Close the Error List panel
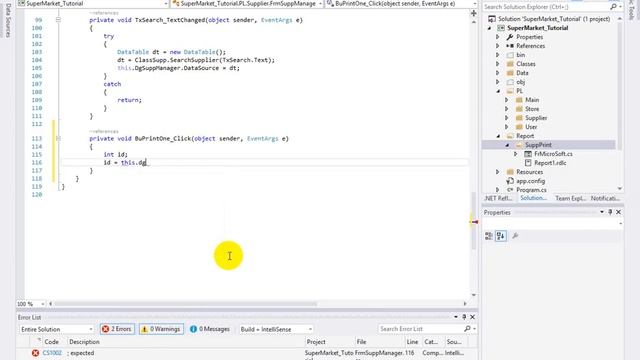 [x=472, y=317]
